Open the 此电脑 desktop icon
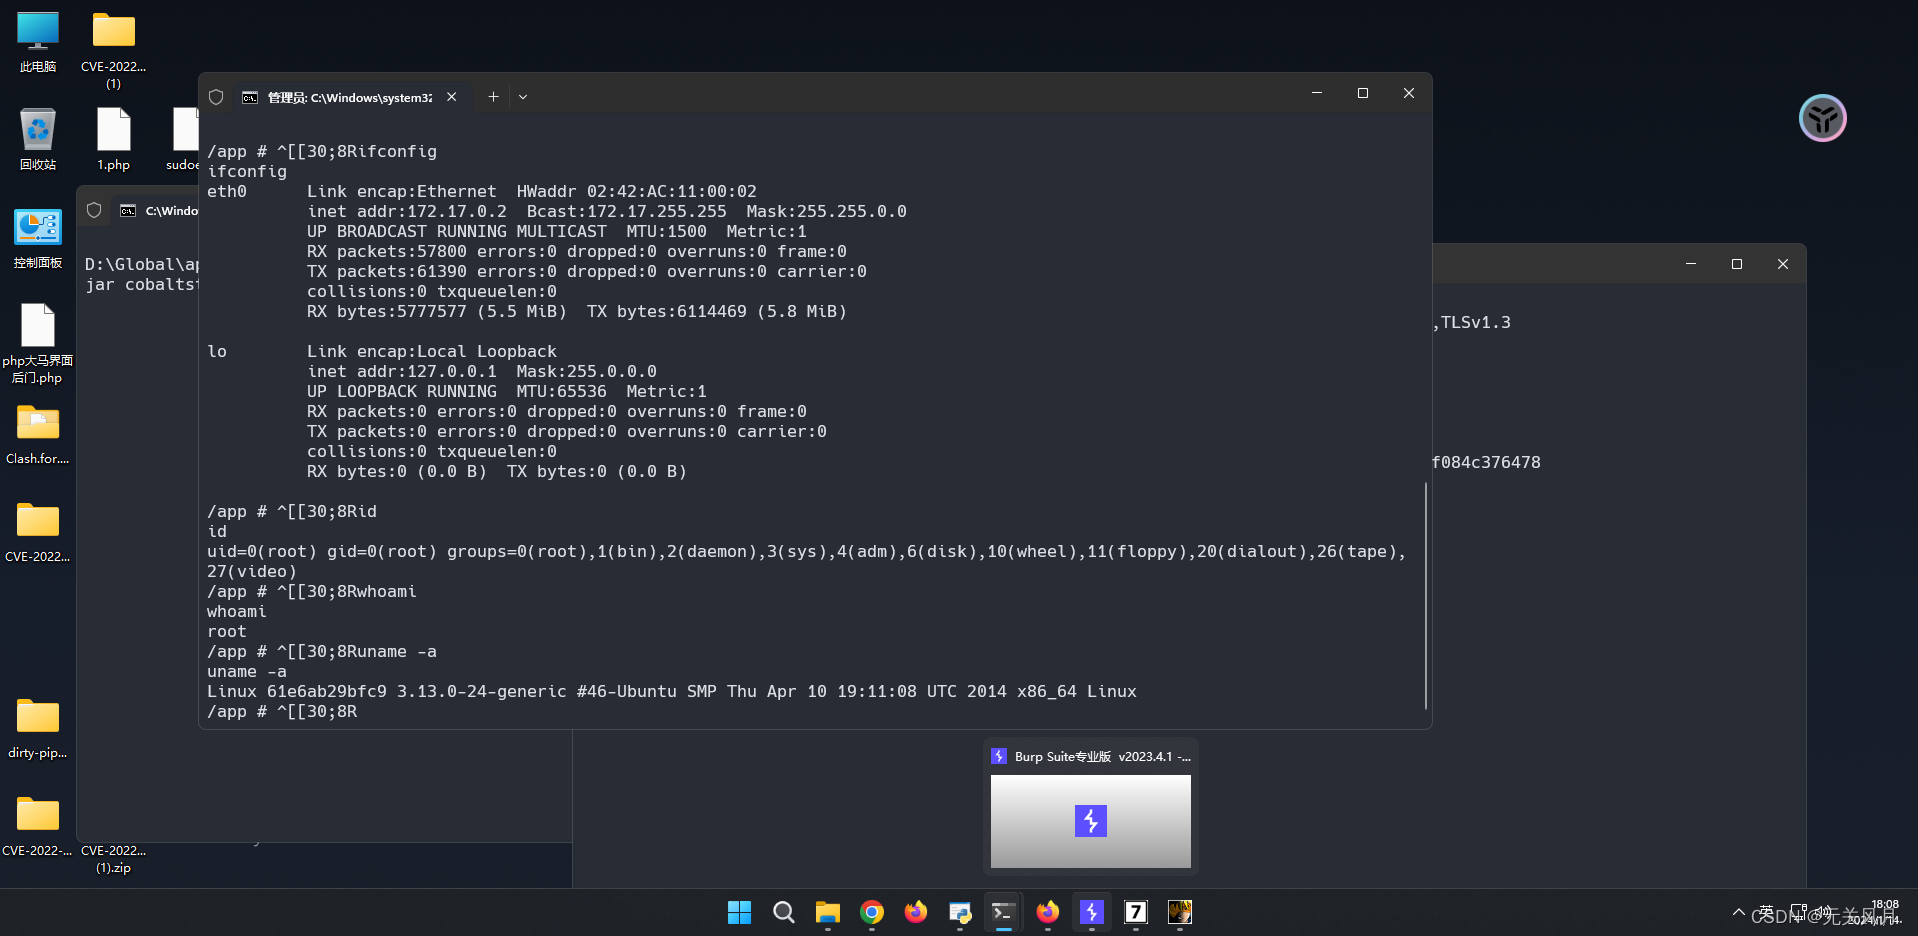Viewport: 1918px width, 936px height. coord(38,42)
